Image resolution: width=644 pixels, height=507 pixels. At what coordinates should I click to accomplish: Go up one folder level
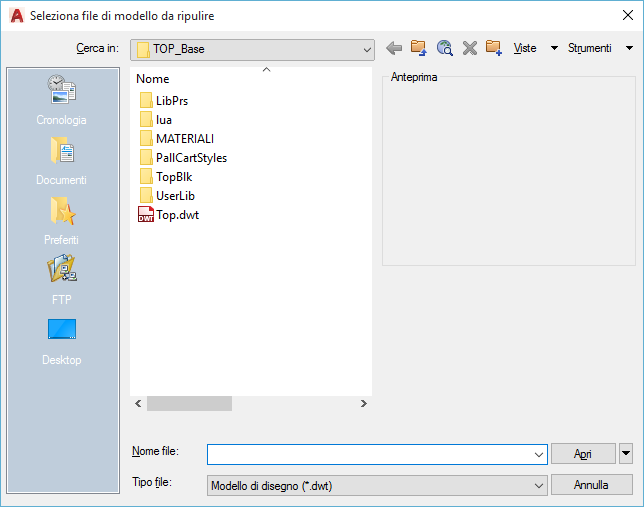419,48
